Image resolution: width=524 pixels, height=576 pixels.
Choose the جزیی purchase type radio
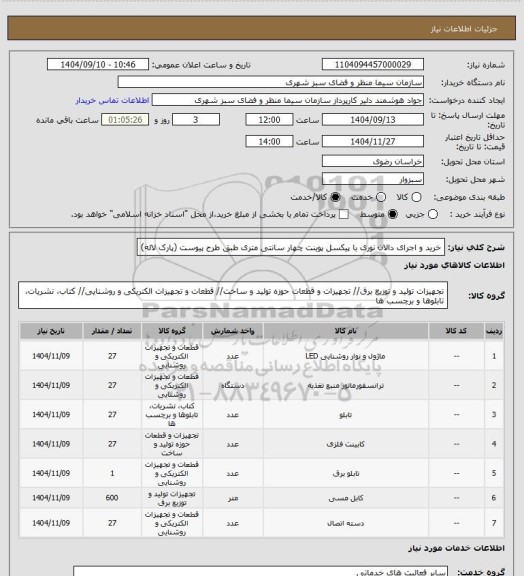(x=433, y=214)
